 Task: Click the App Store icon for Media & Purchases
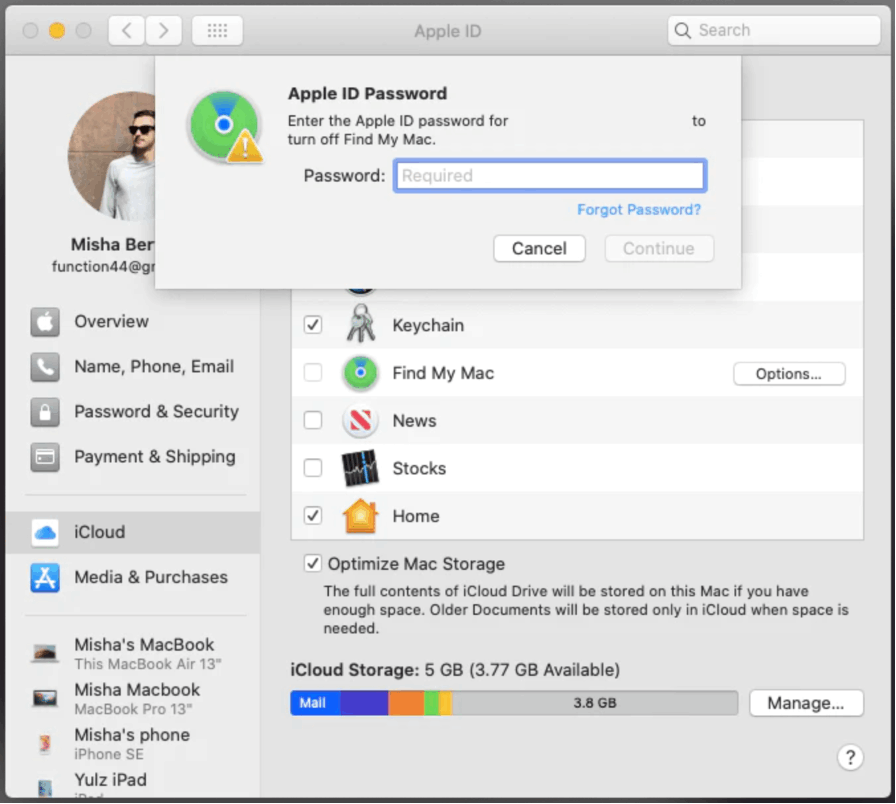(x=45, y=578)
